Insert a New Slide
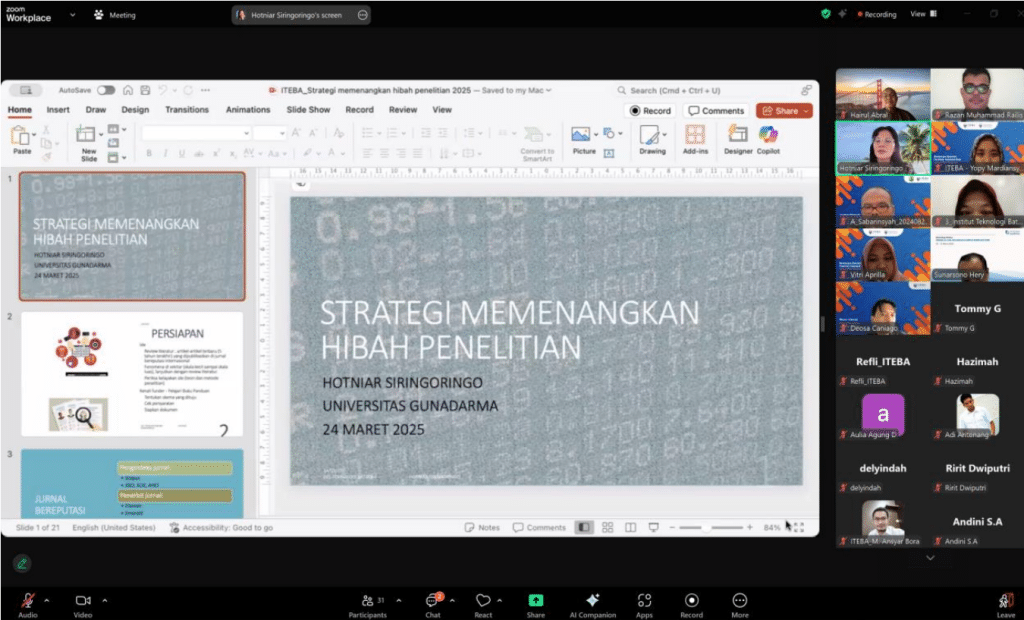 tap(89, 143)
